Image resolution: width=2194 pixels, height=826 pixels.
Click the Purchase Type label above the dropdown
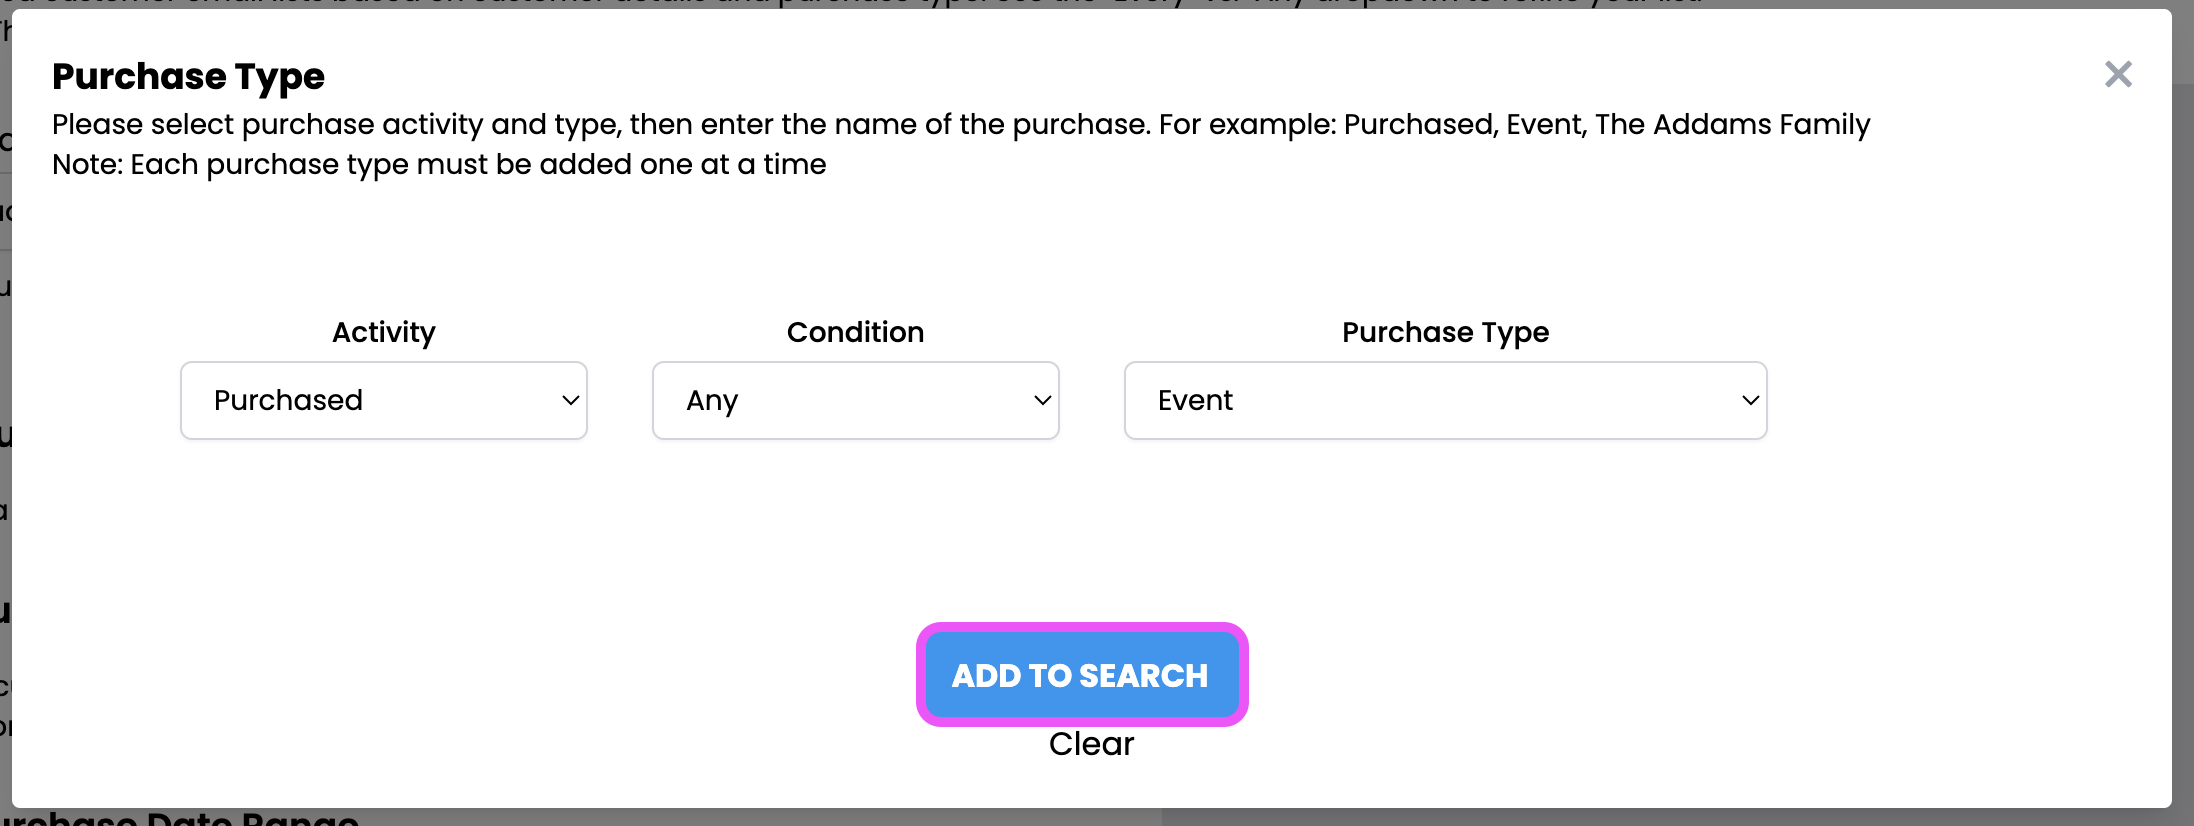coord(1445,332)
